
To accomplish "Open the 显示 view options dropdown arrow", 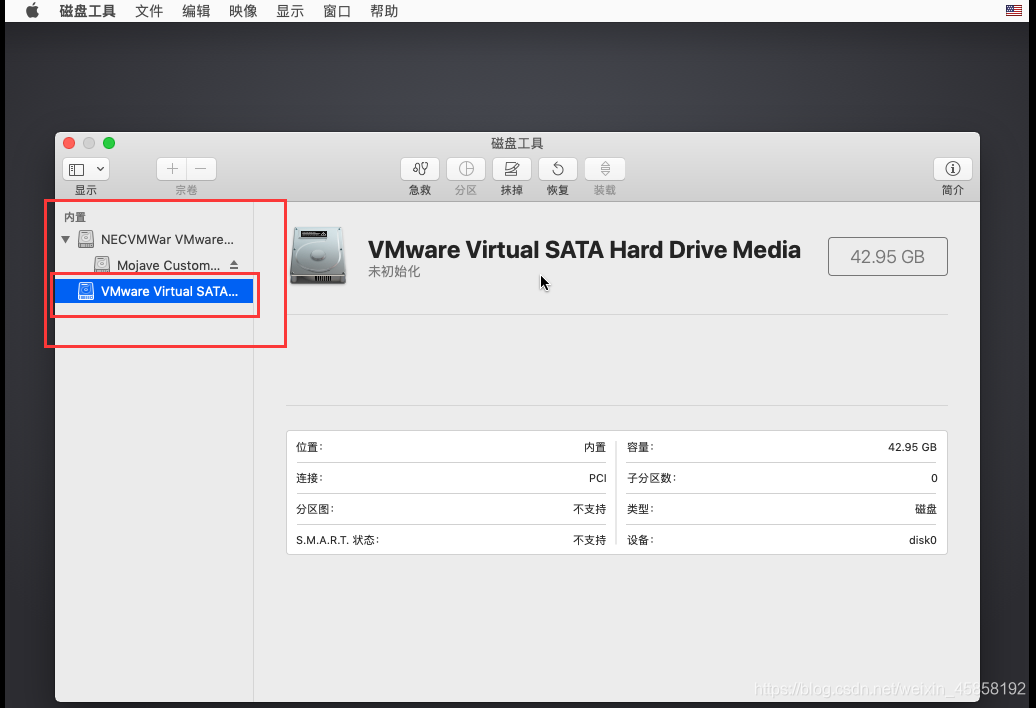I will (100, 169).
